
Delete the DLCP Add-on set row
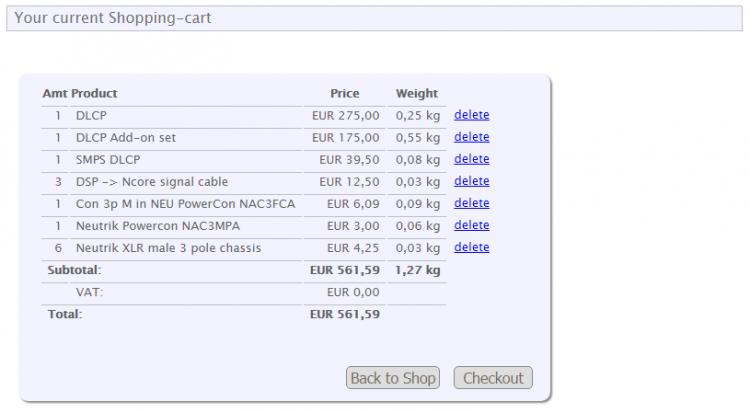[471, 137]
